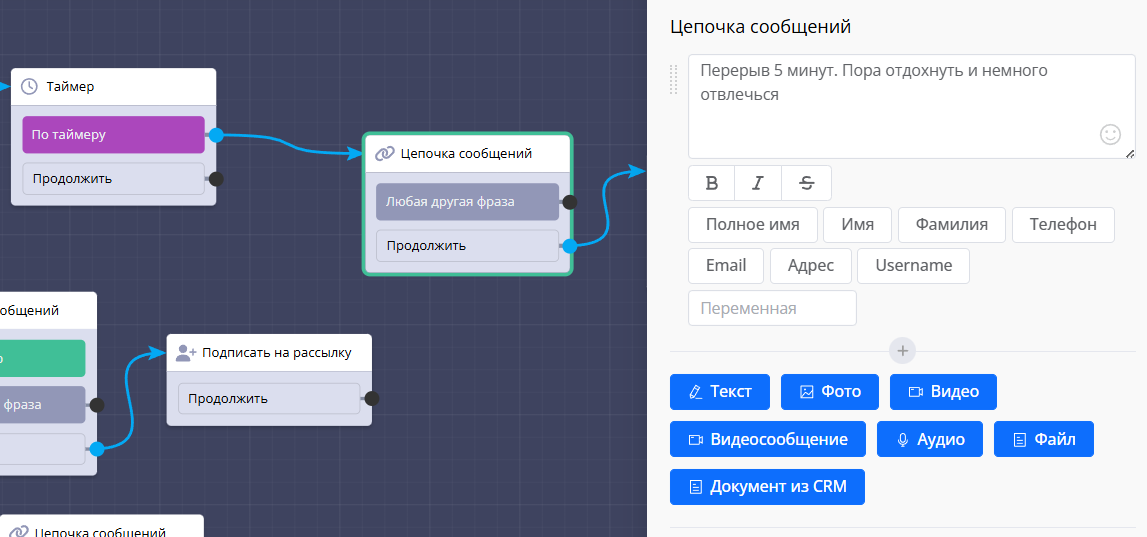Click chain link icon on selected Цепочка сообщений node
Image resolution: width=1147 pixels, height=537 pixels.
pyautogui.click(x=384, y=154)
